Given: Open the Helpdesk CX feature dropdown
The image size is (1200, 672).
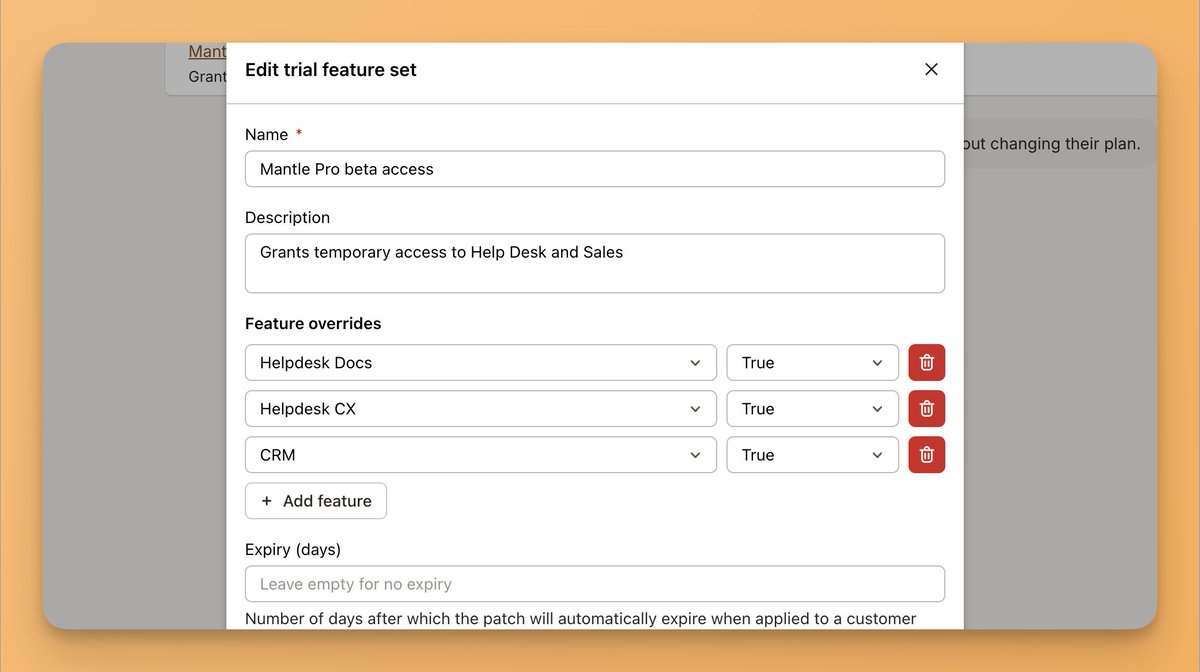Looking at the screenshot, I should coord(481,409).
